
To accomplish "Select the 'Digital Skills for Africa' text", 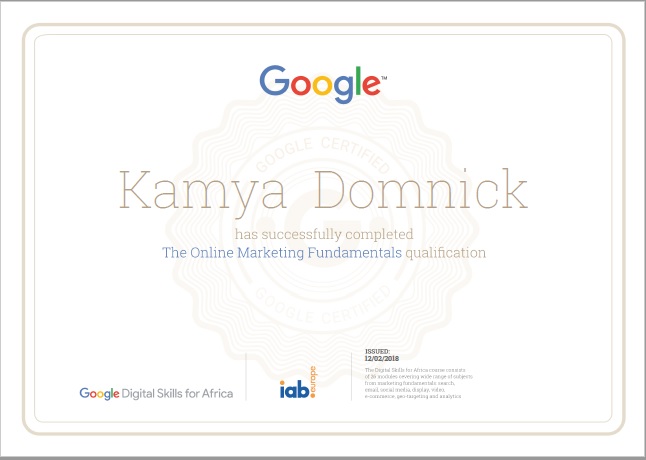I will click(x=177, y=393).
